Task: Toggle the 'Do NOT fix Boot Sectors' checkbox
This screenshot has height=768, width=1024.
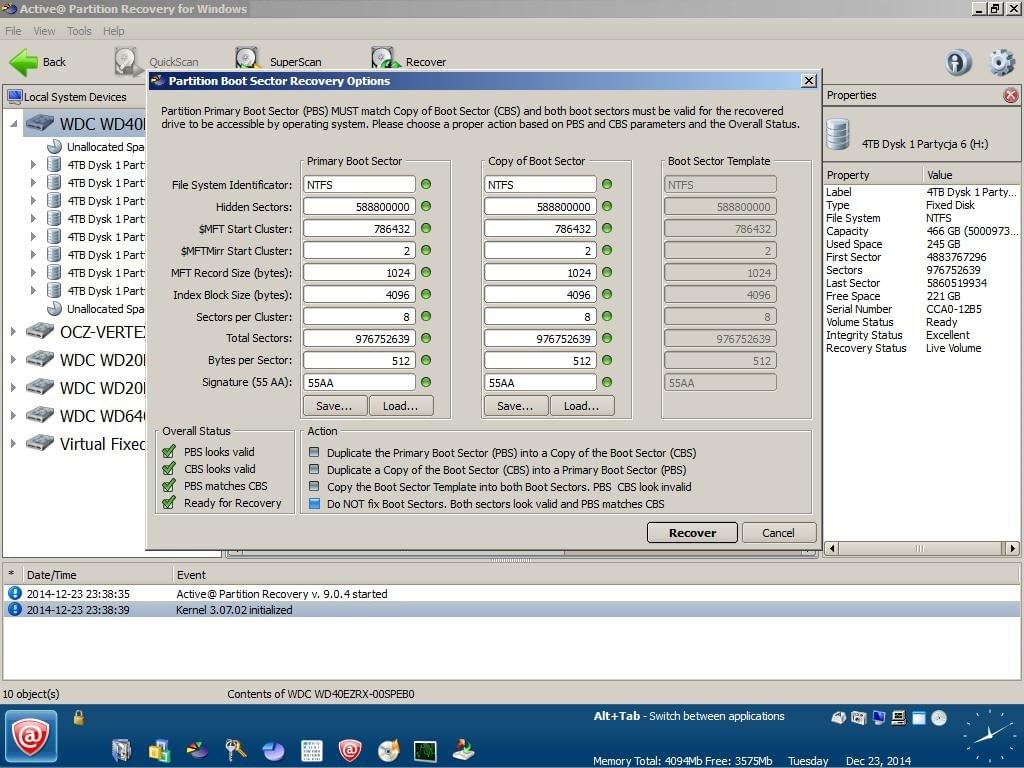Action: tap(314, 504)
